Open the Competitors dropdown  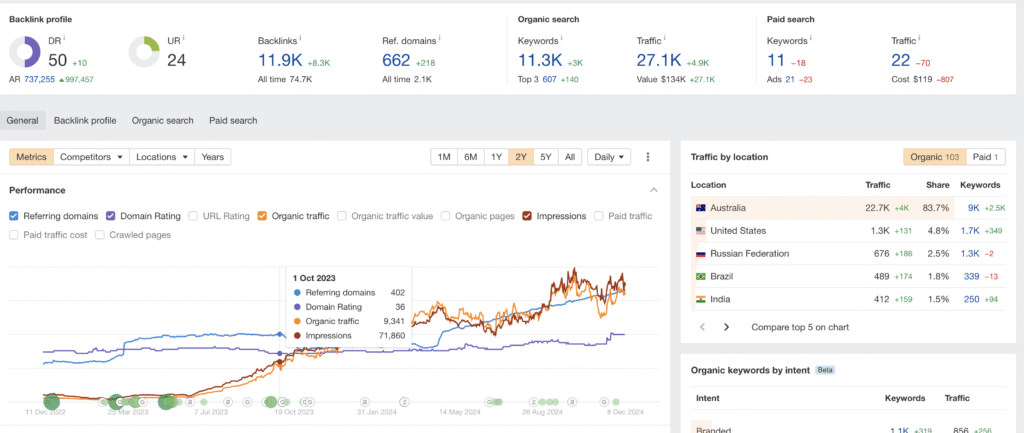coord(91,157)
